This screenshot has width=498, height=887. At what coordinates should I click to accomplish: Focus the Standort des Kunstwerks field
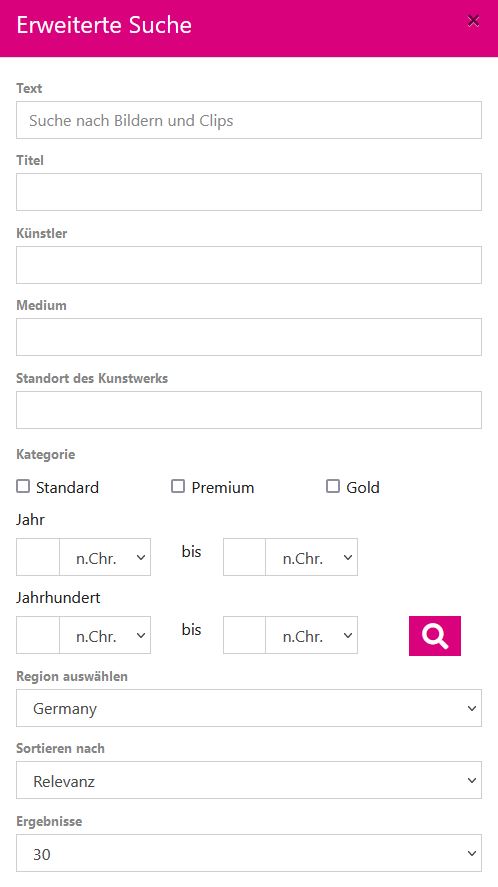click(249, 410)
